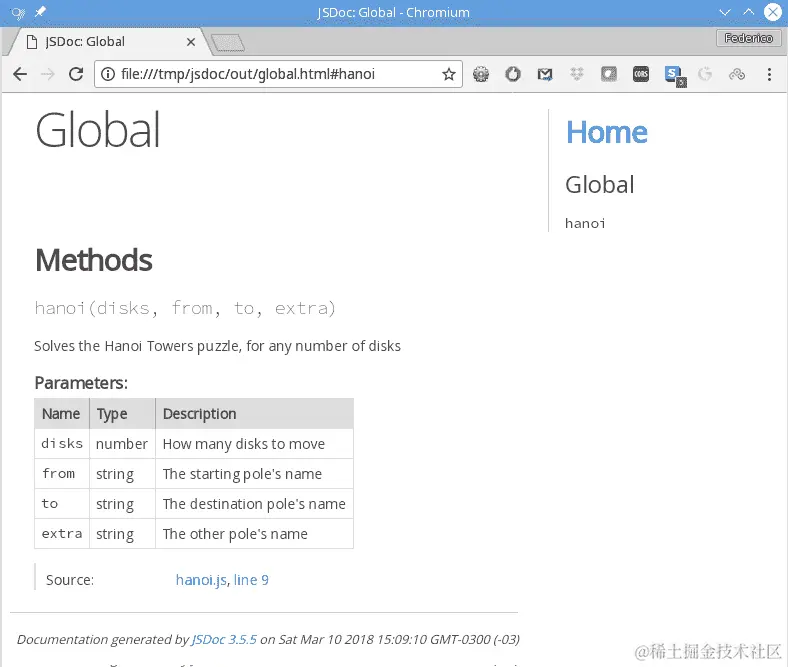788x667 pixels.
Task: Open the grey square notes extension
Action: click(609, 74)
